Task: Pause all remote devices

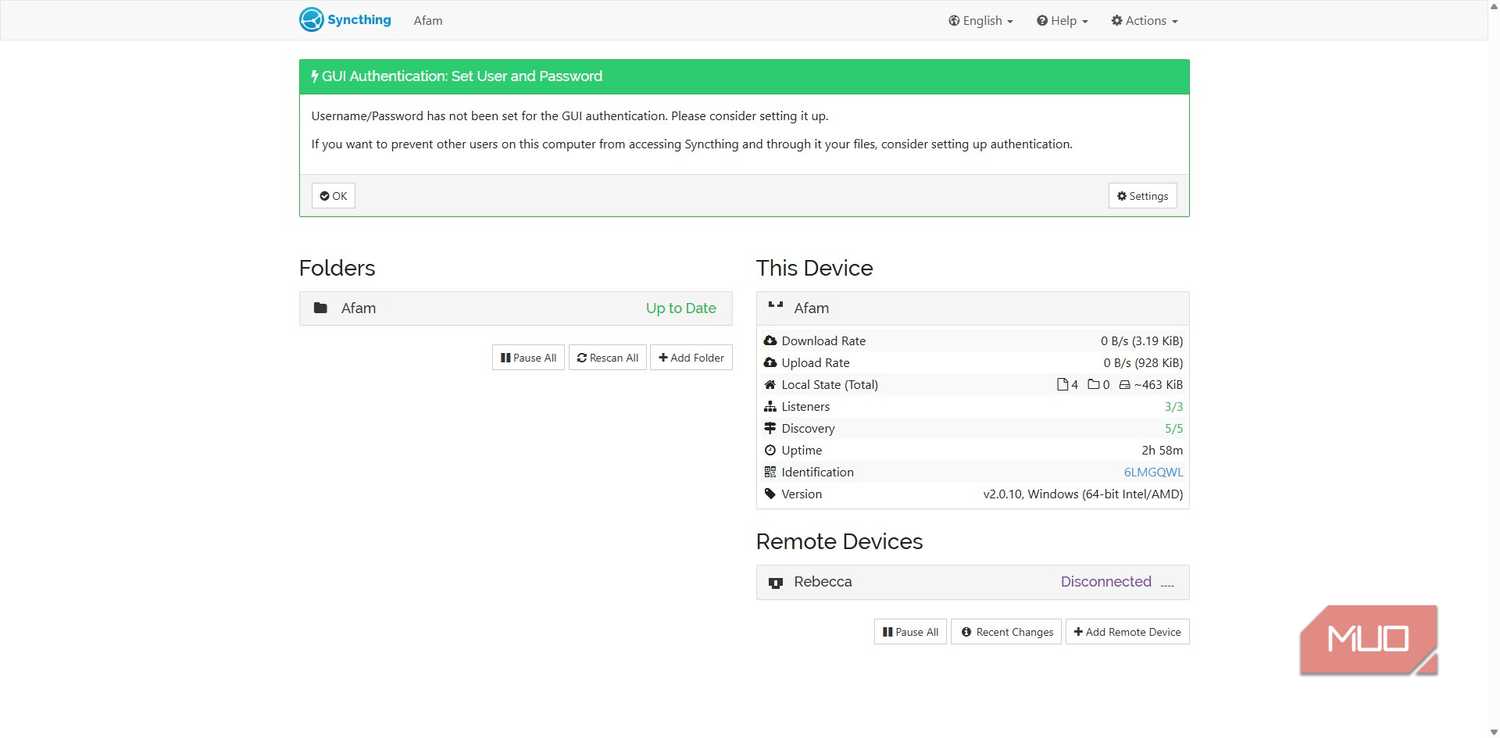Action: click(910, 632)
